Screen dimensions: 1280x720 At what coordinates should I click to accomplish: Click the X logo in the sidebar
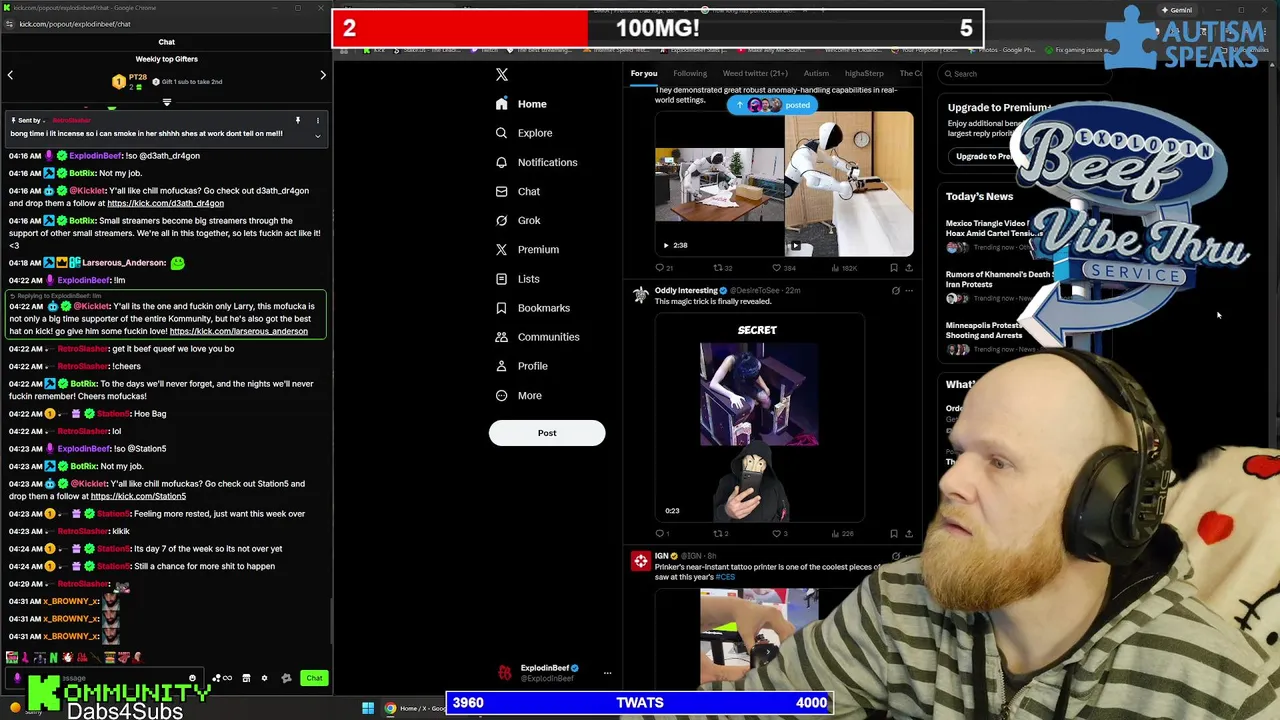[502, 75]
